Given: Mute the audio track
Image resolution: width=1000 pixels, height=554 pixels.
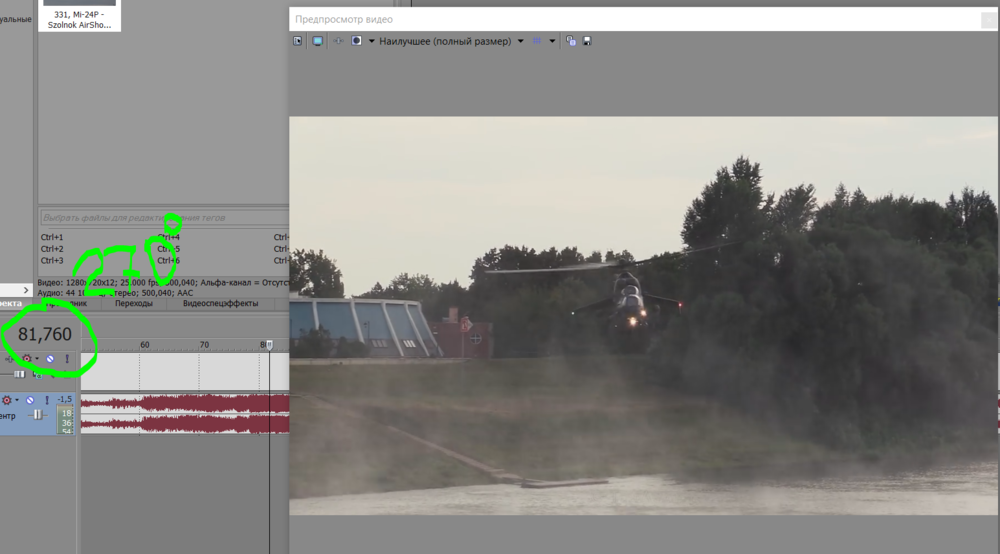Looking at the screenshot, I should pos(30,400).
